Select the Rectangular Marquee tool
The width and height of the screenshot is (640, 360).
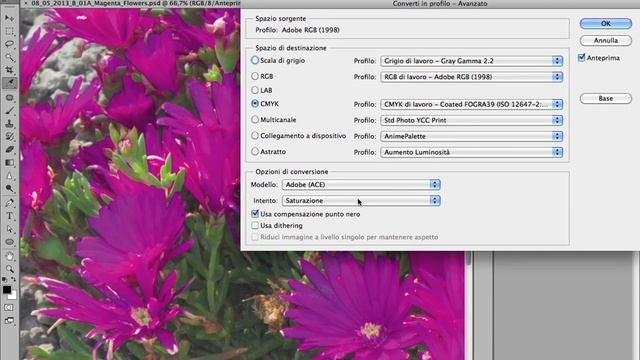coord(9,31)
